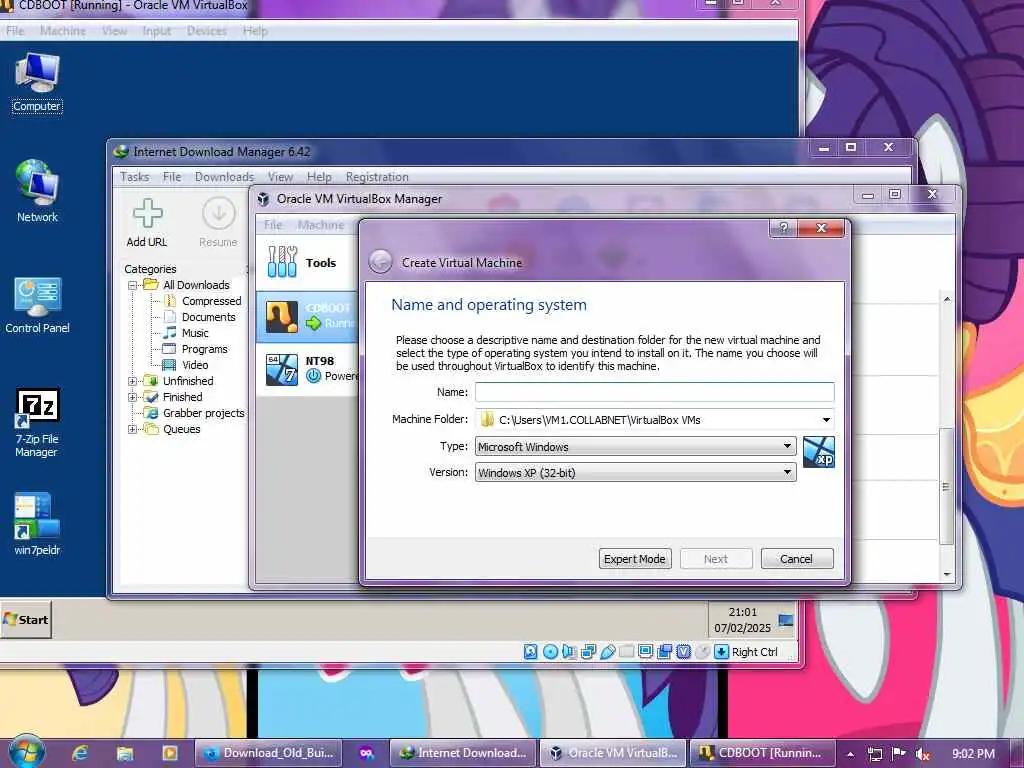Image resolution: width=1024 pixels, height=768 pixels.
Task: Select the Control Panel desktop icon
Action: [37, 306]
